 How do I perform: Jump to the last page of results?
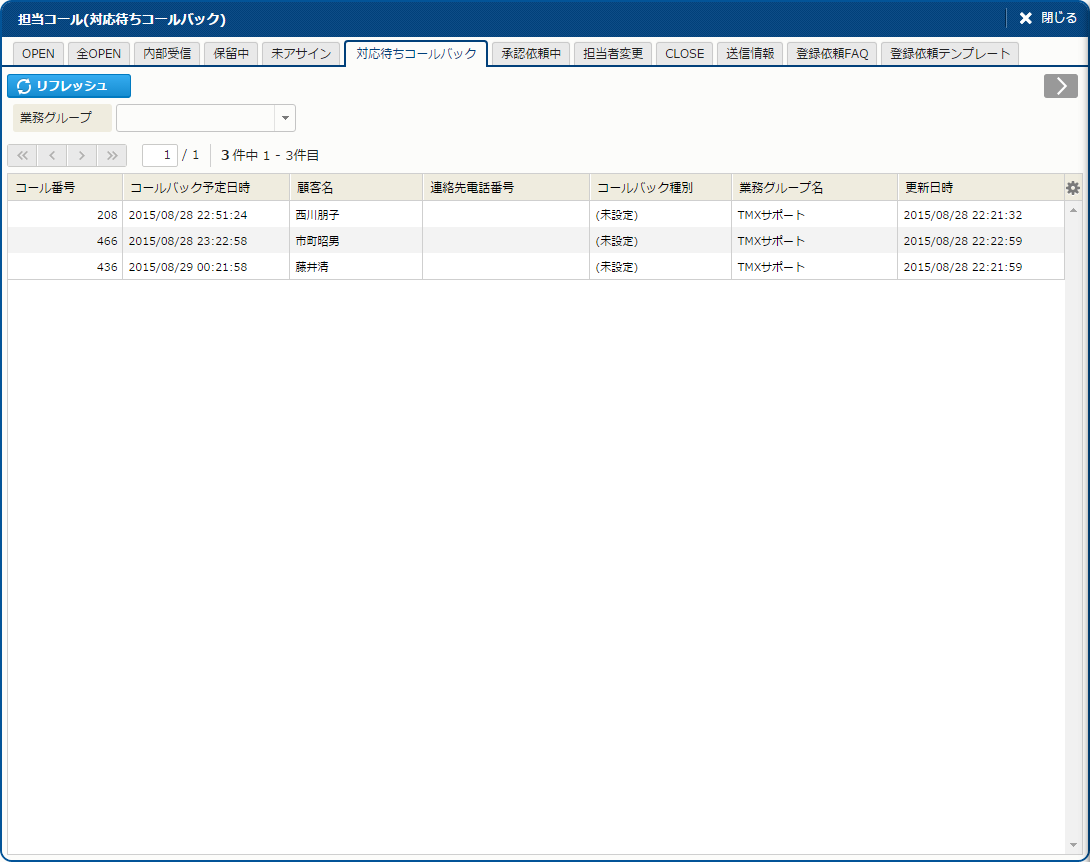click(x=112, y=155)
